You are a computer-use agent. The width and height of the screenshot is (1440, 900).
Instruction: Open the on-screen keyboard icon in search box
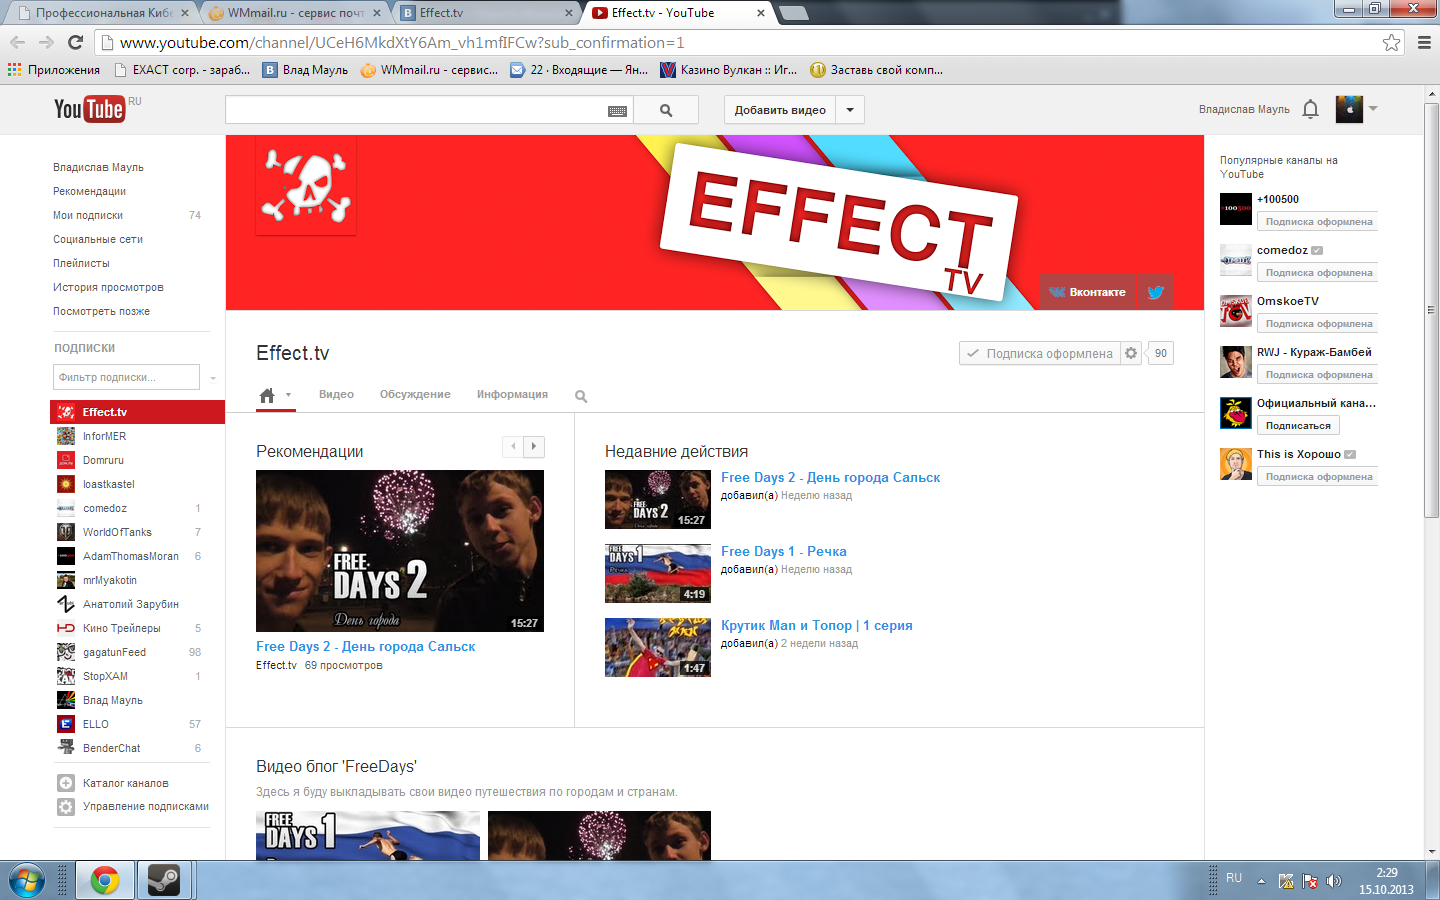tap(617, 111)
